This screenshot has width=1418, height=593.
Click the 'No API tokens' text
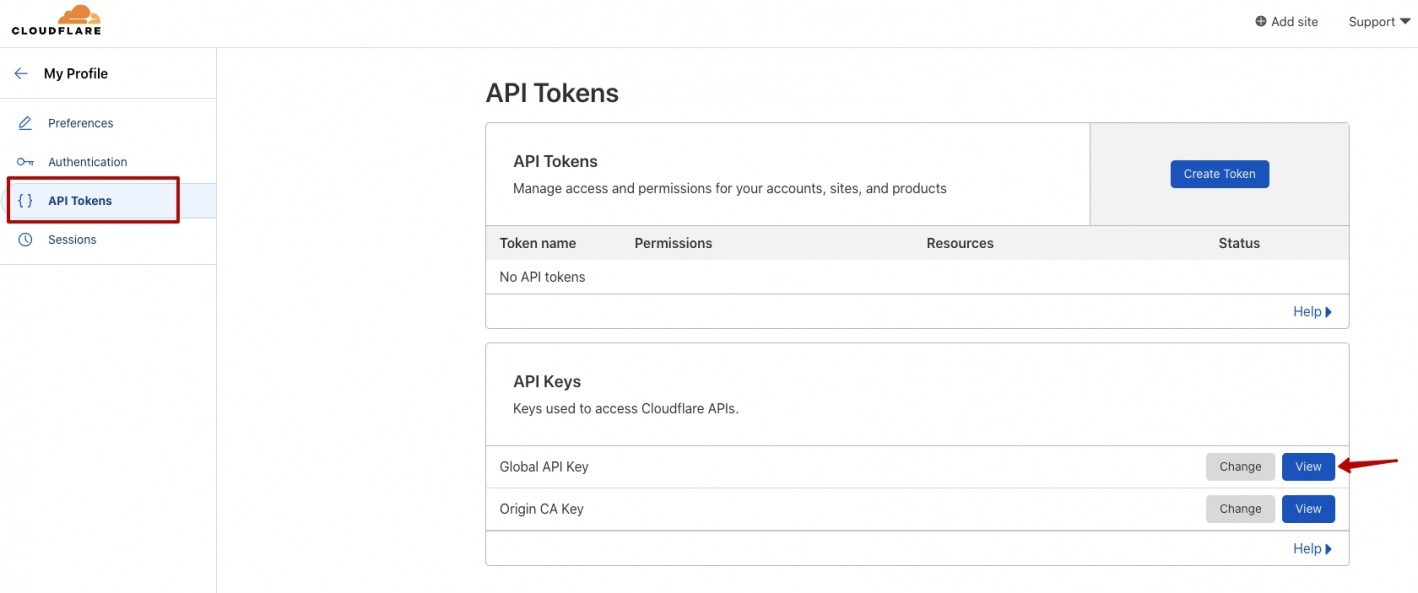pos(542,277)
